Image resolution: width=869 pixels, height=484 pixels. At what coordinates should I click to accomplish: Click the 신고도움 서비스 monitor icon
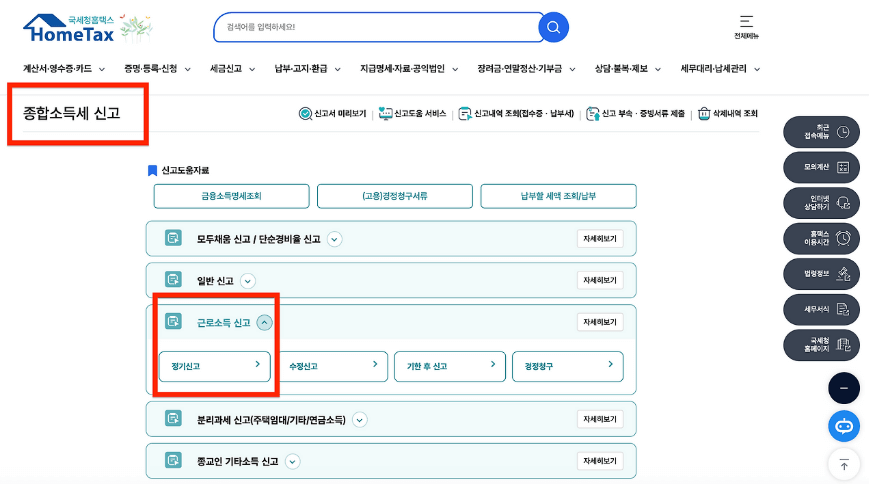pyautogui.click(x=385, y=114)
